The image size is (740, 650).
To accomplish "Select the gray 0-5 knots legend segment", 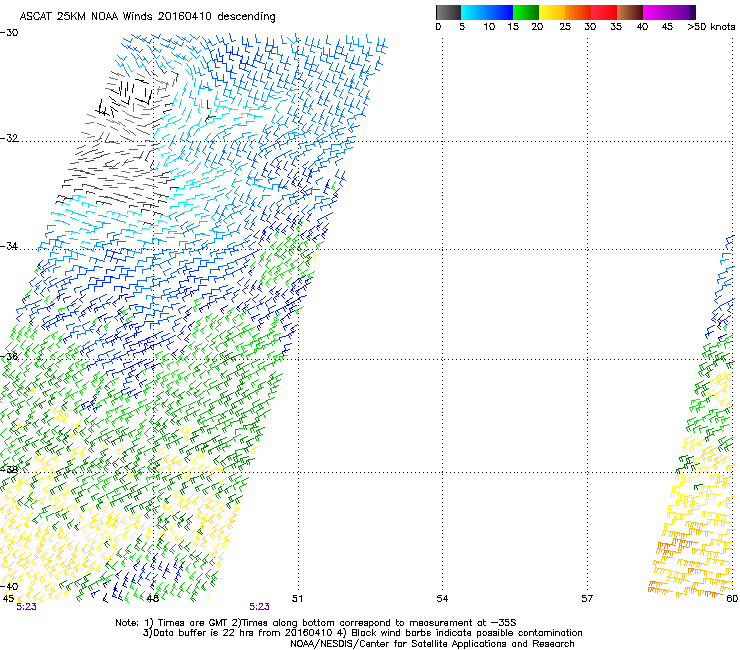I will pyautogui.click(x=448, y=12).
